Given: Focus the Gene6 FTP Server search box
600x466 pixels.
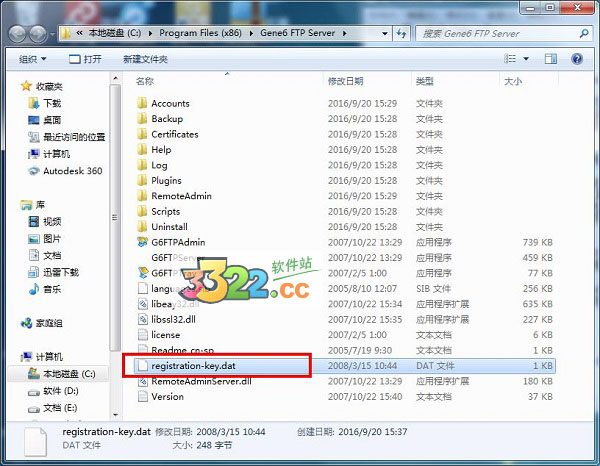Looking at the screenshot, I should click(x=497, y=34).
